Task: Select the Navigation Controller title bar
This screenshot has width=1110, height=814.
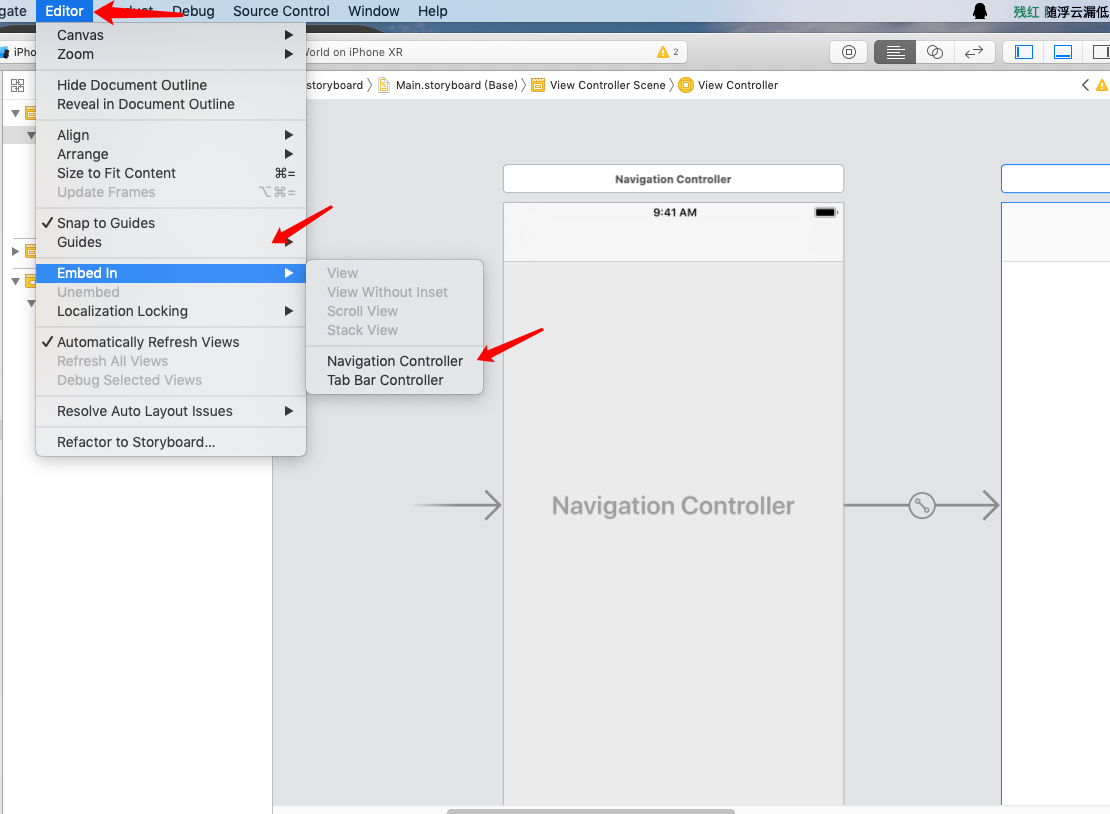Action: point(673,179)
